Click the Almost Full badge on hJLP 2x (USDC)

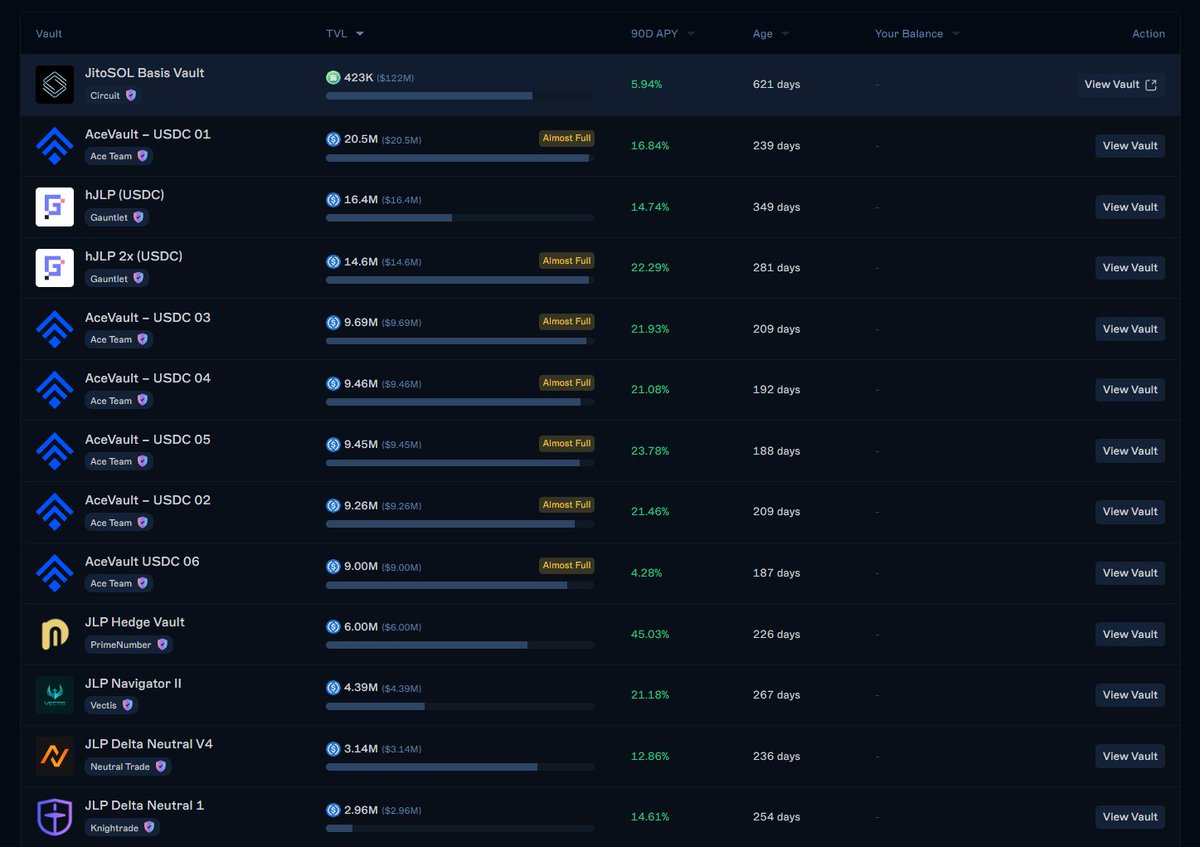566,261
